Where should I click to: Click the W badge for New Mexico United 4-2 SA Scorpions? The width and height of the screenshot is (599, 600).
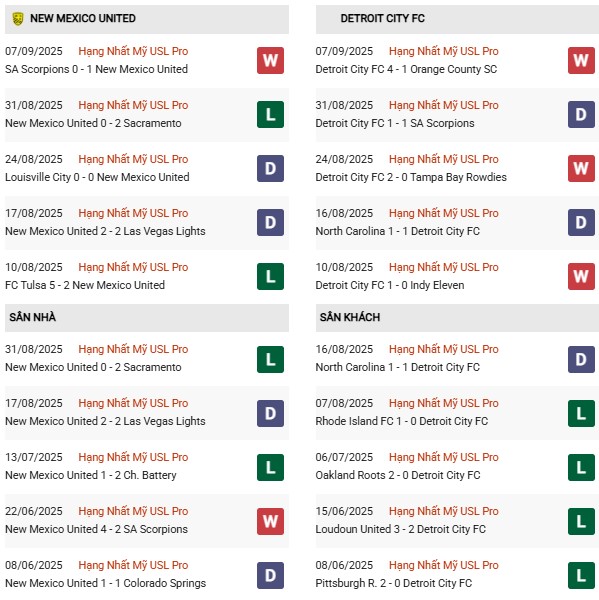click(x=270, y=521)
